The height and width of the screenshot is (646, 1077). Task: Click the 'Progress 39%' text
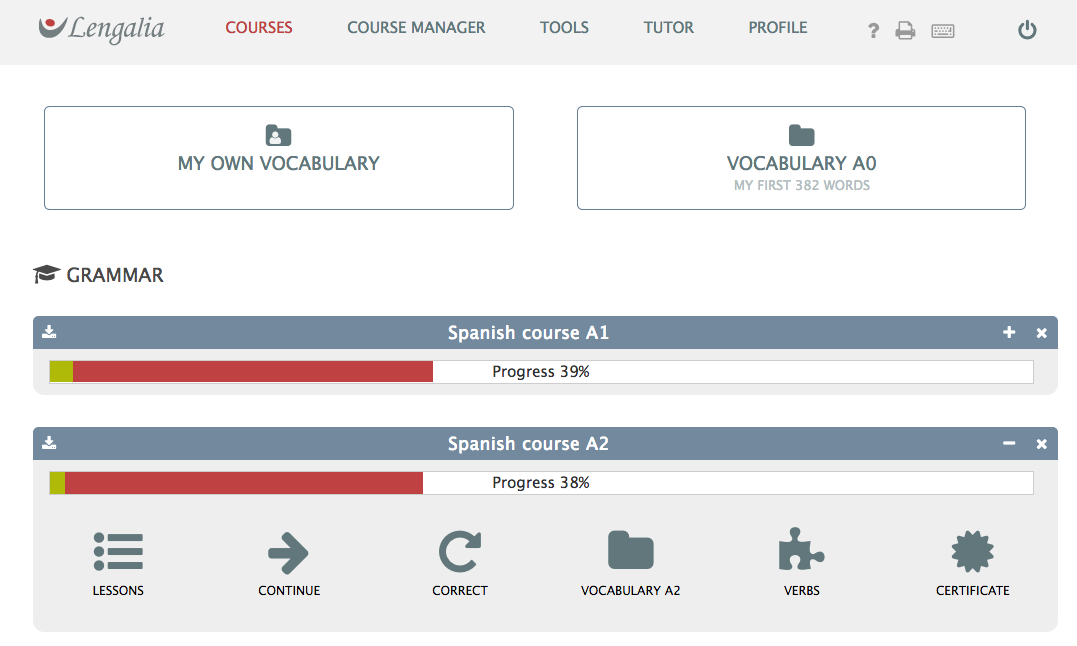point(541,371)
